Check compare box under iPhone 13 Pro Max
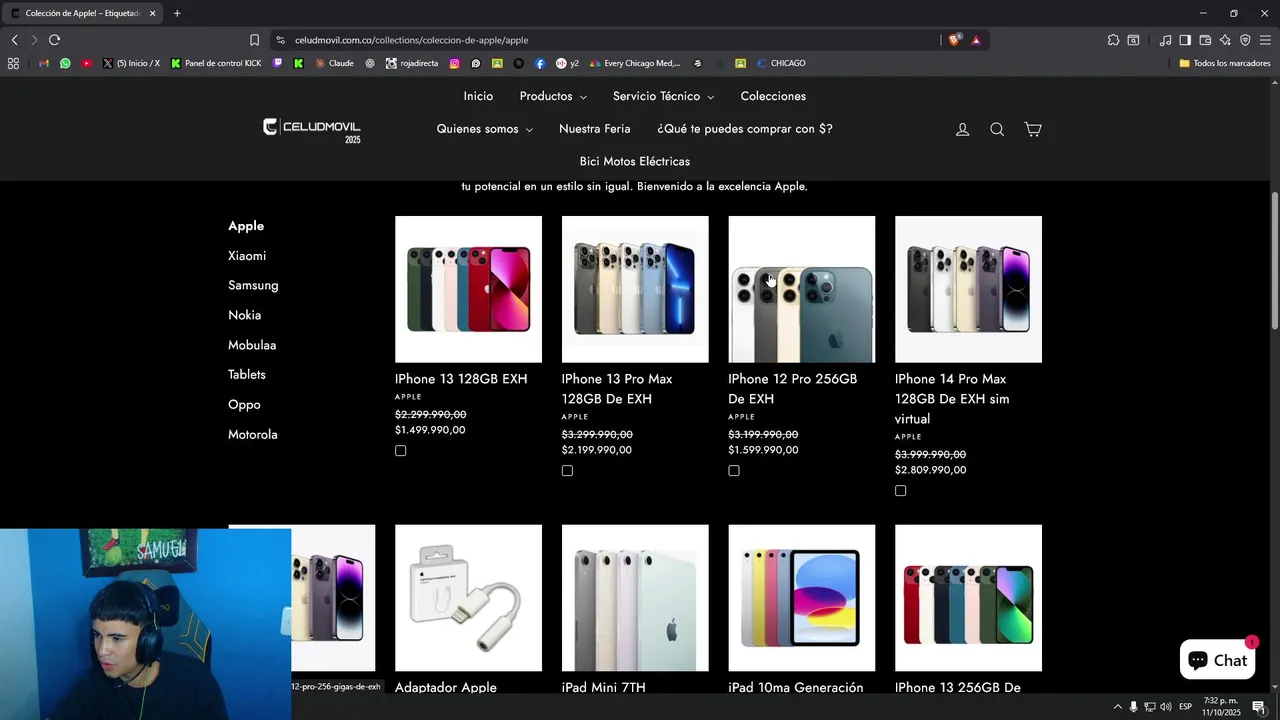Viewport: 1280px width, 720px height. point(567,471)
